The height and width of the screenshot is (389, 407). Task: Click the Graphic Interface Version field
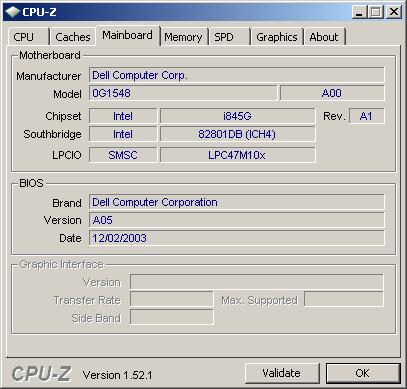coord(257,282)
